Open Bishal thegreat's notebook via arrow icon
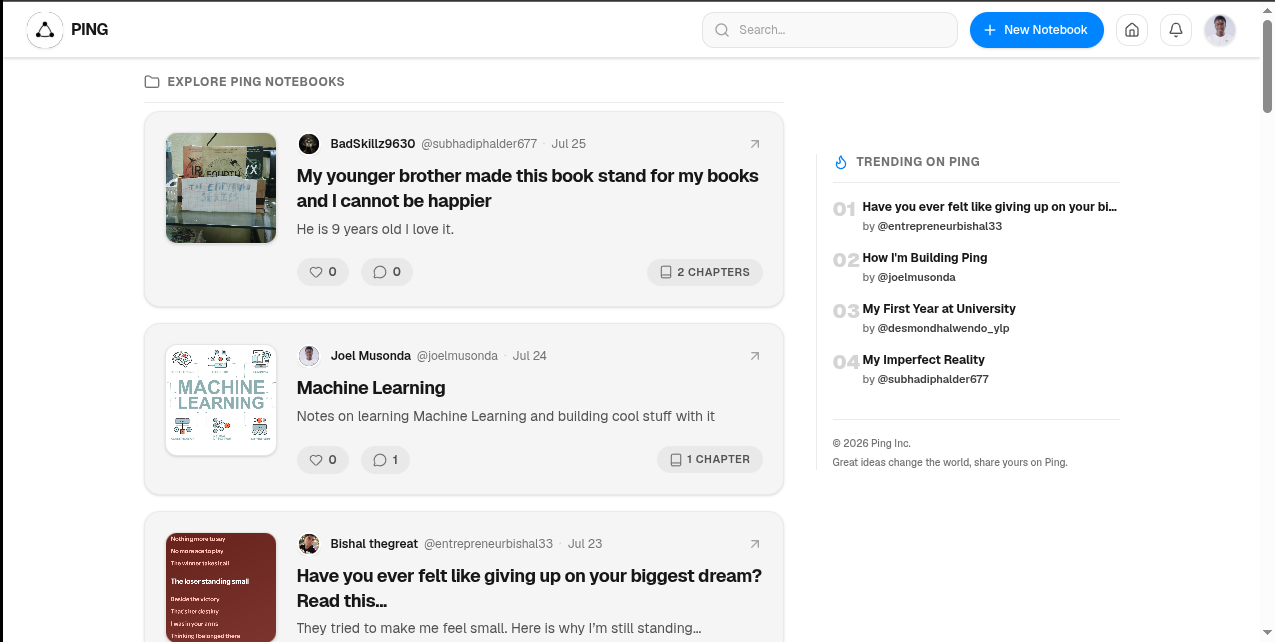 pos(755,544)
